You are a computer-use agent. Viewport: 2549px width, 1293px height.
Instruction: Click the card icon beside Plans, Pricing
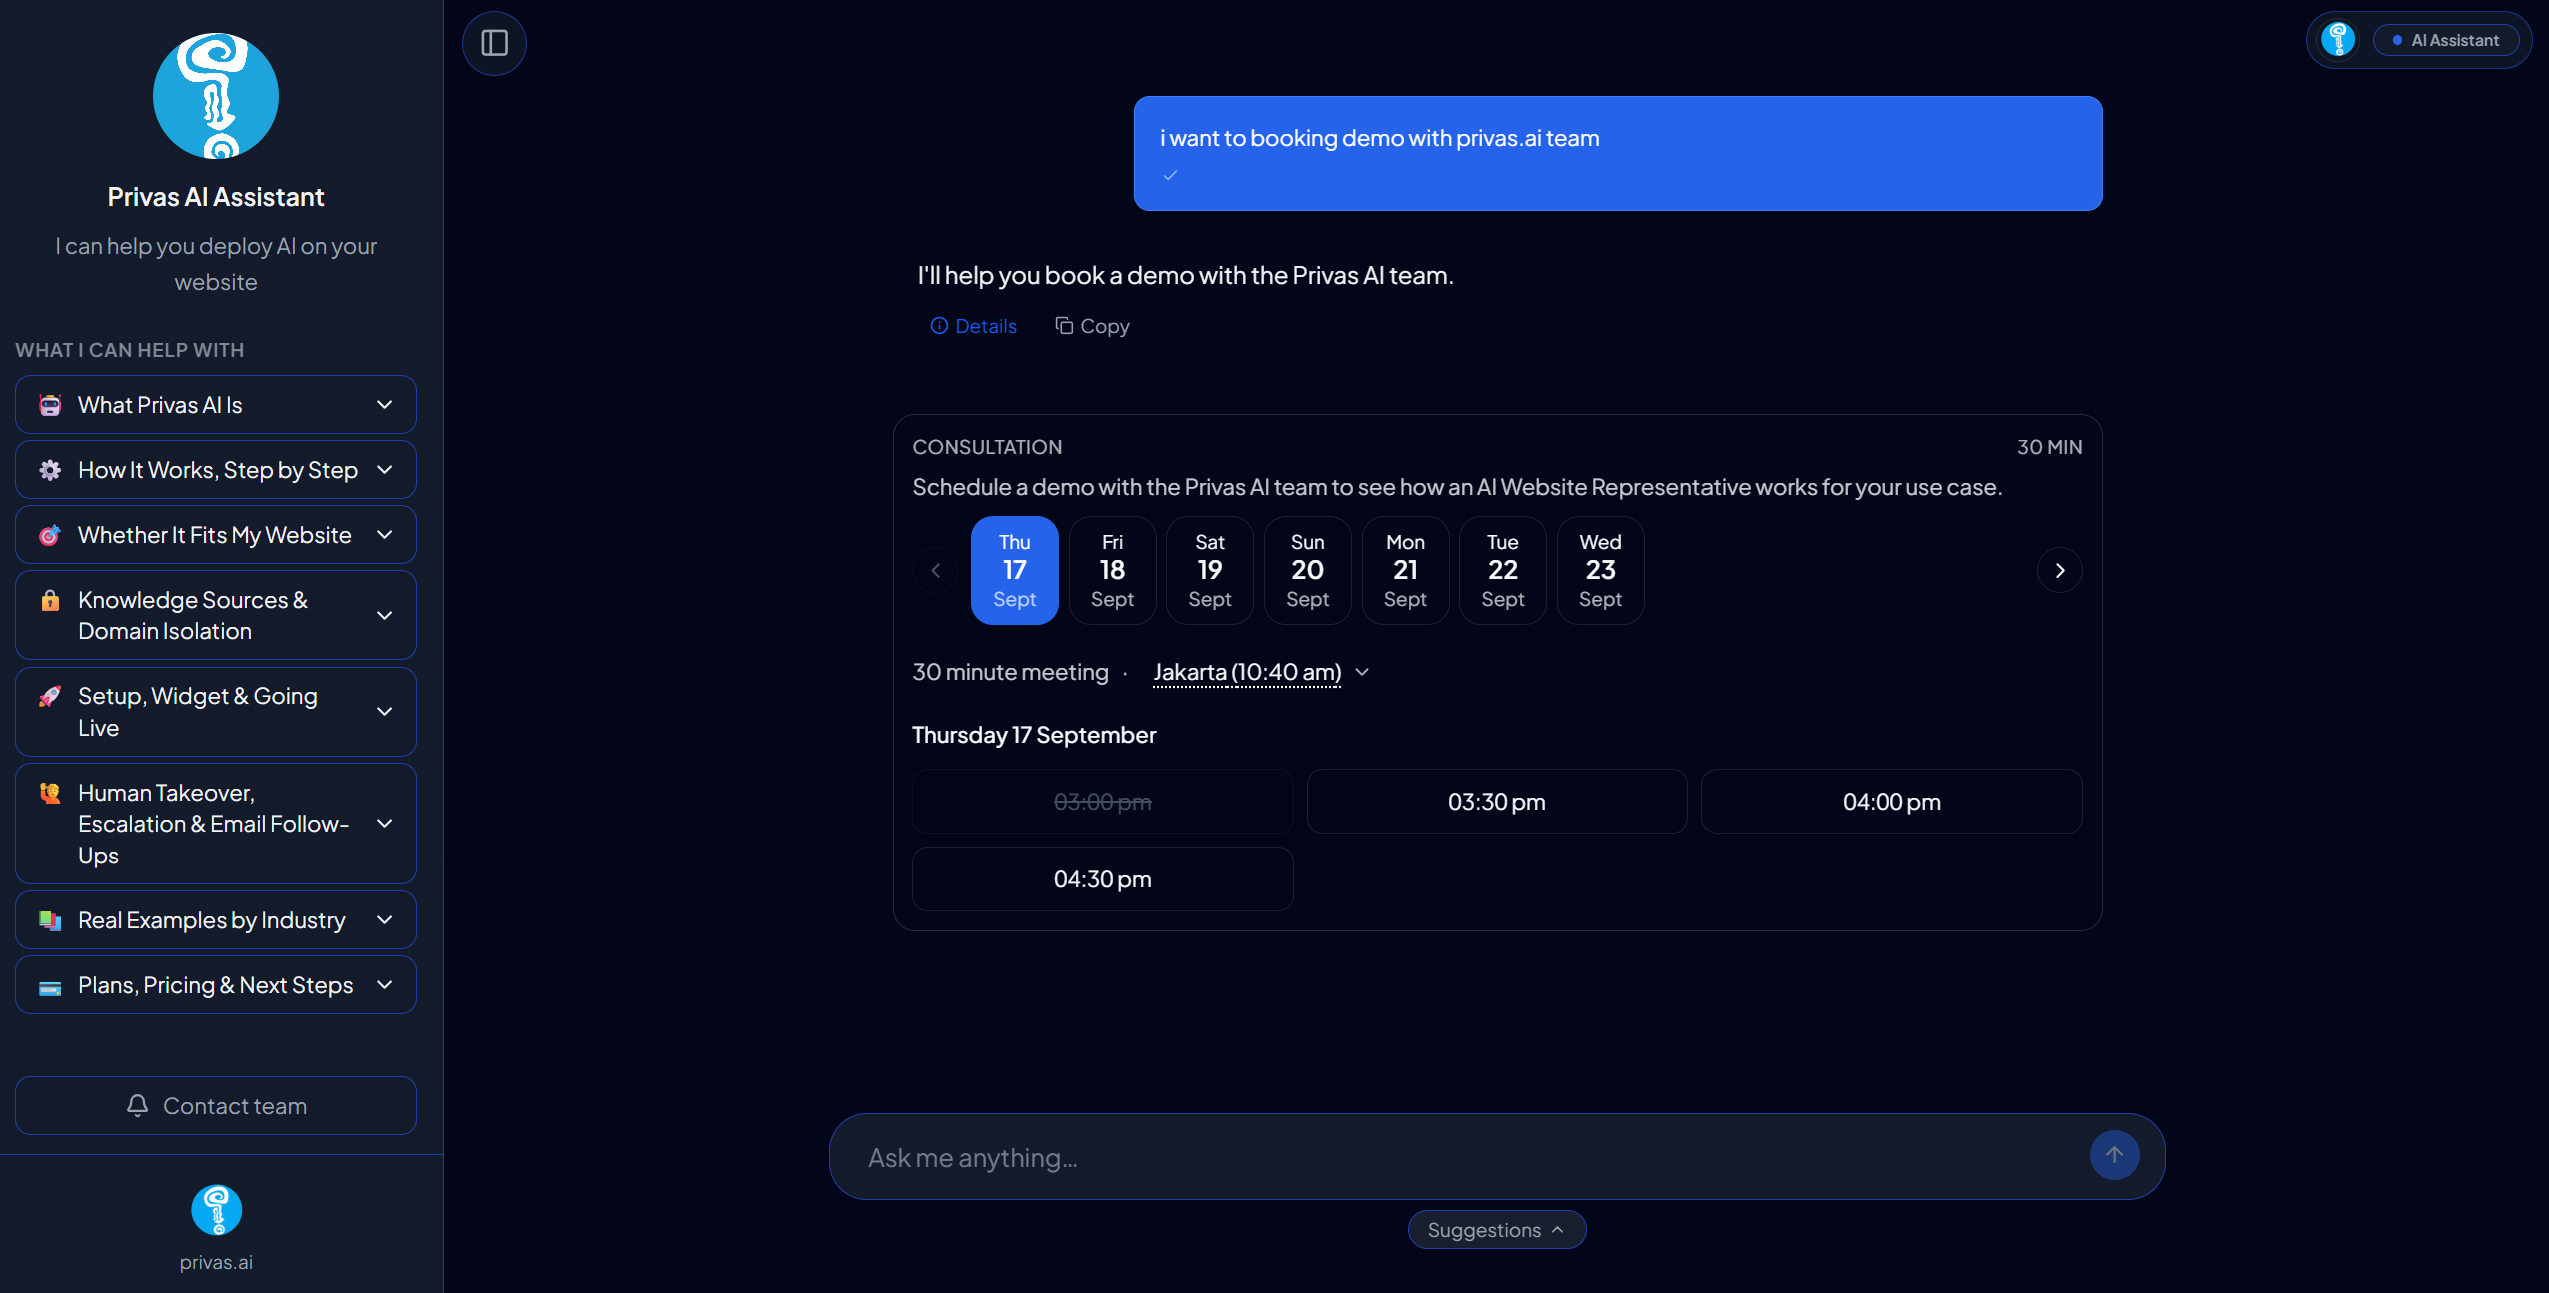(x=50, y=987)
